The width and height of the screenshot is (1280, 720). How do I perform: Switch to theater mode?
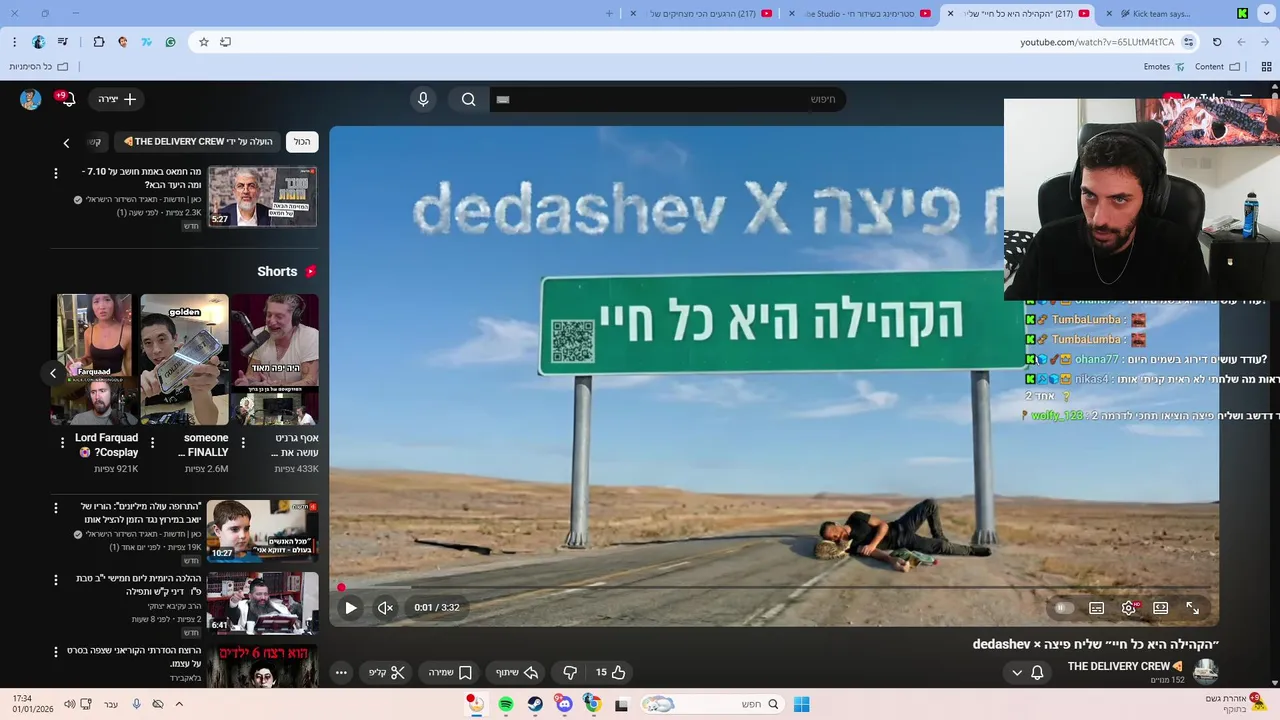(1161, 607)
